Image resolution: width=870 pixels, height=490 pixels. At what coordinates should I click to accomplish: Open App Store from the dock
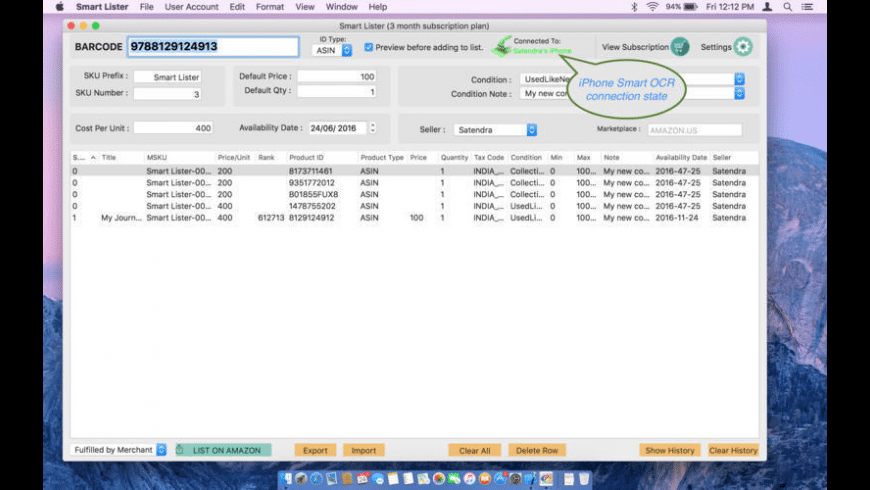click(x=500, y=478)
